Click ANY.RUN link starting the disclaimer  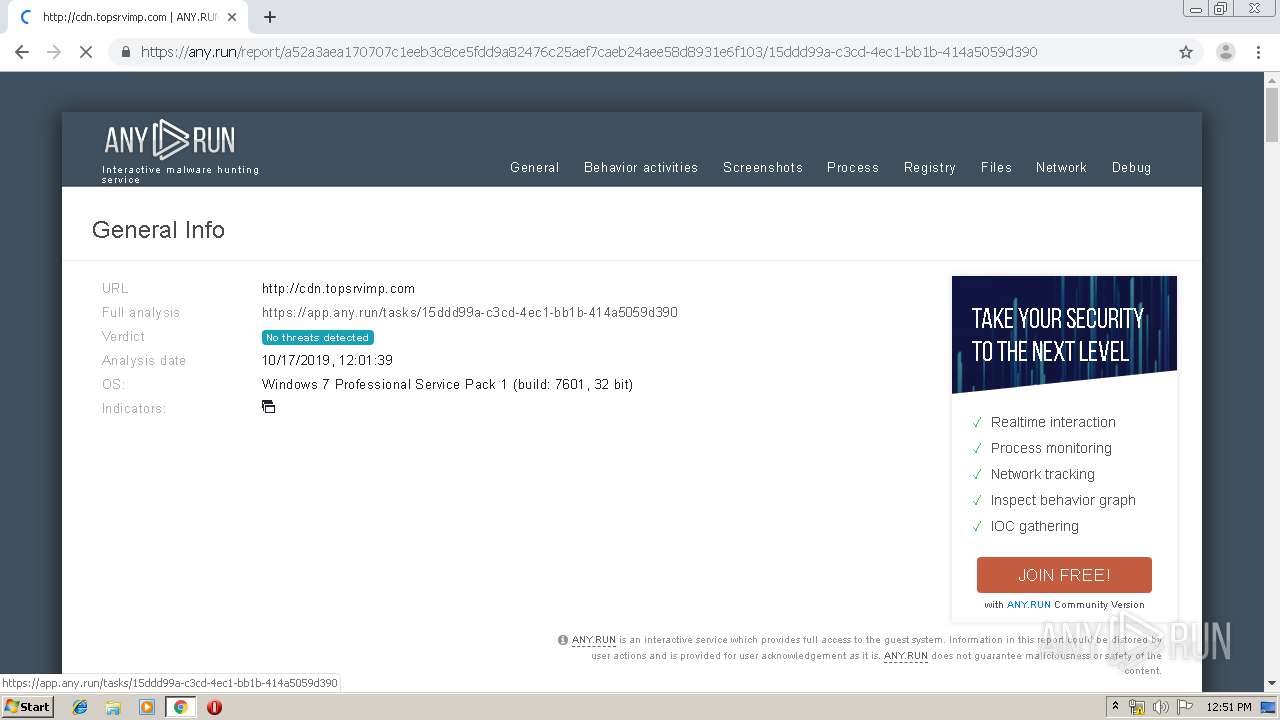click(x=594, y=640)
